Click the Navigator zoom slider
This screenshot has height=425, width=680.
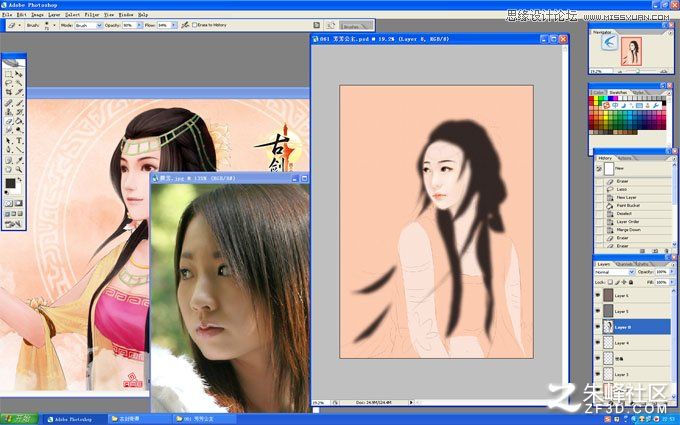pyautogui.click(x=638, y=71)
